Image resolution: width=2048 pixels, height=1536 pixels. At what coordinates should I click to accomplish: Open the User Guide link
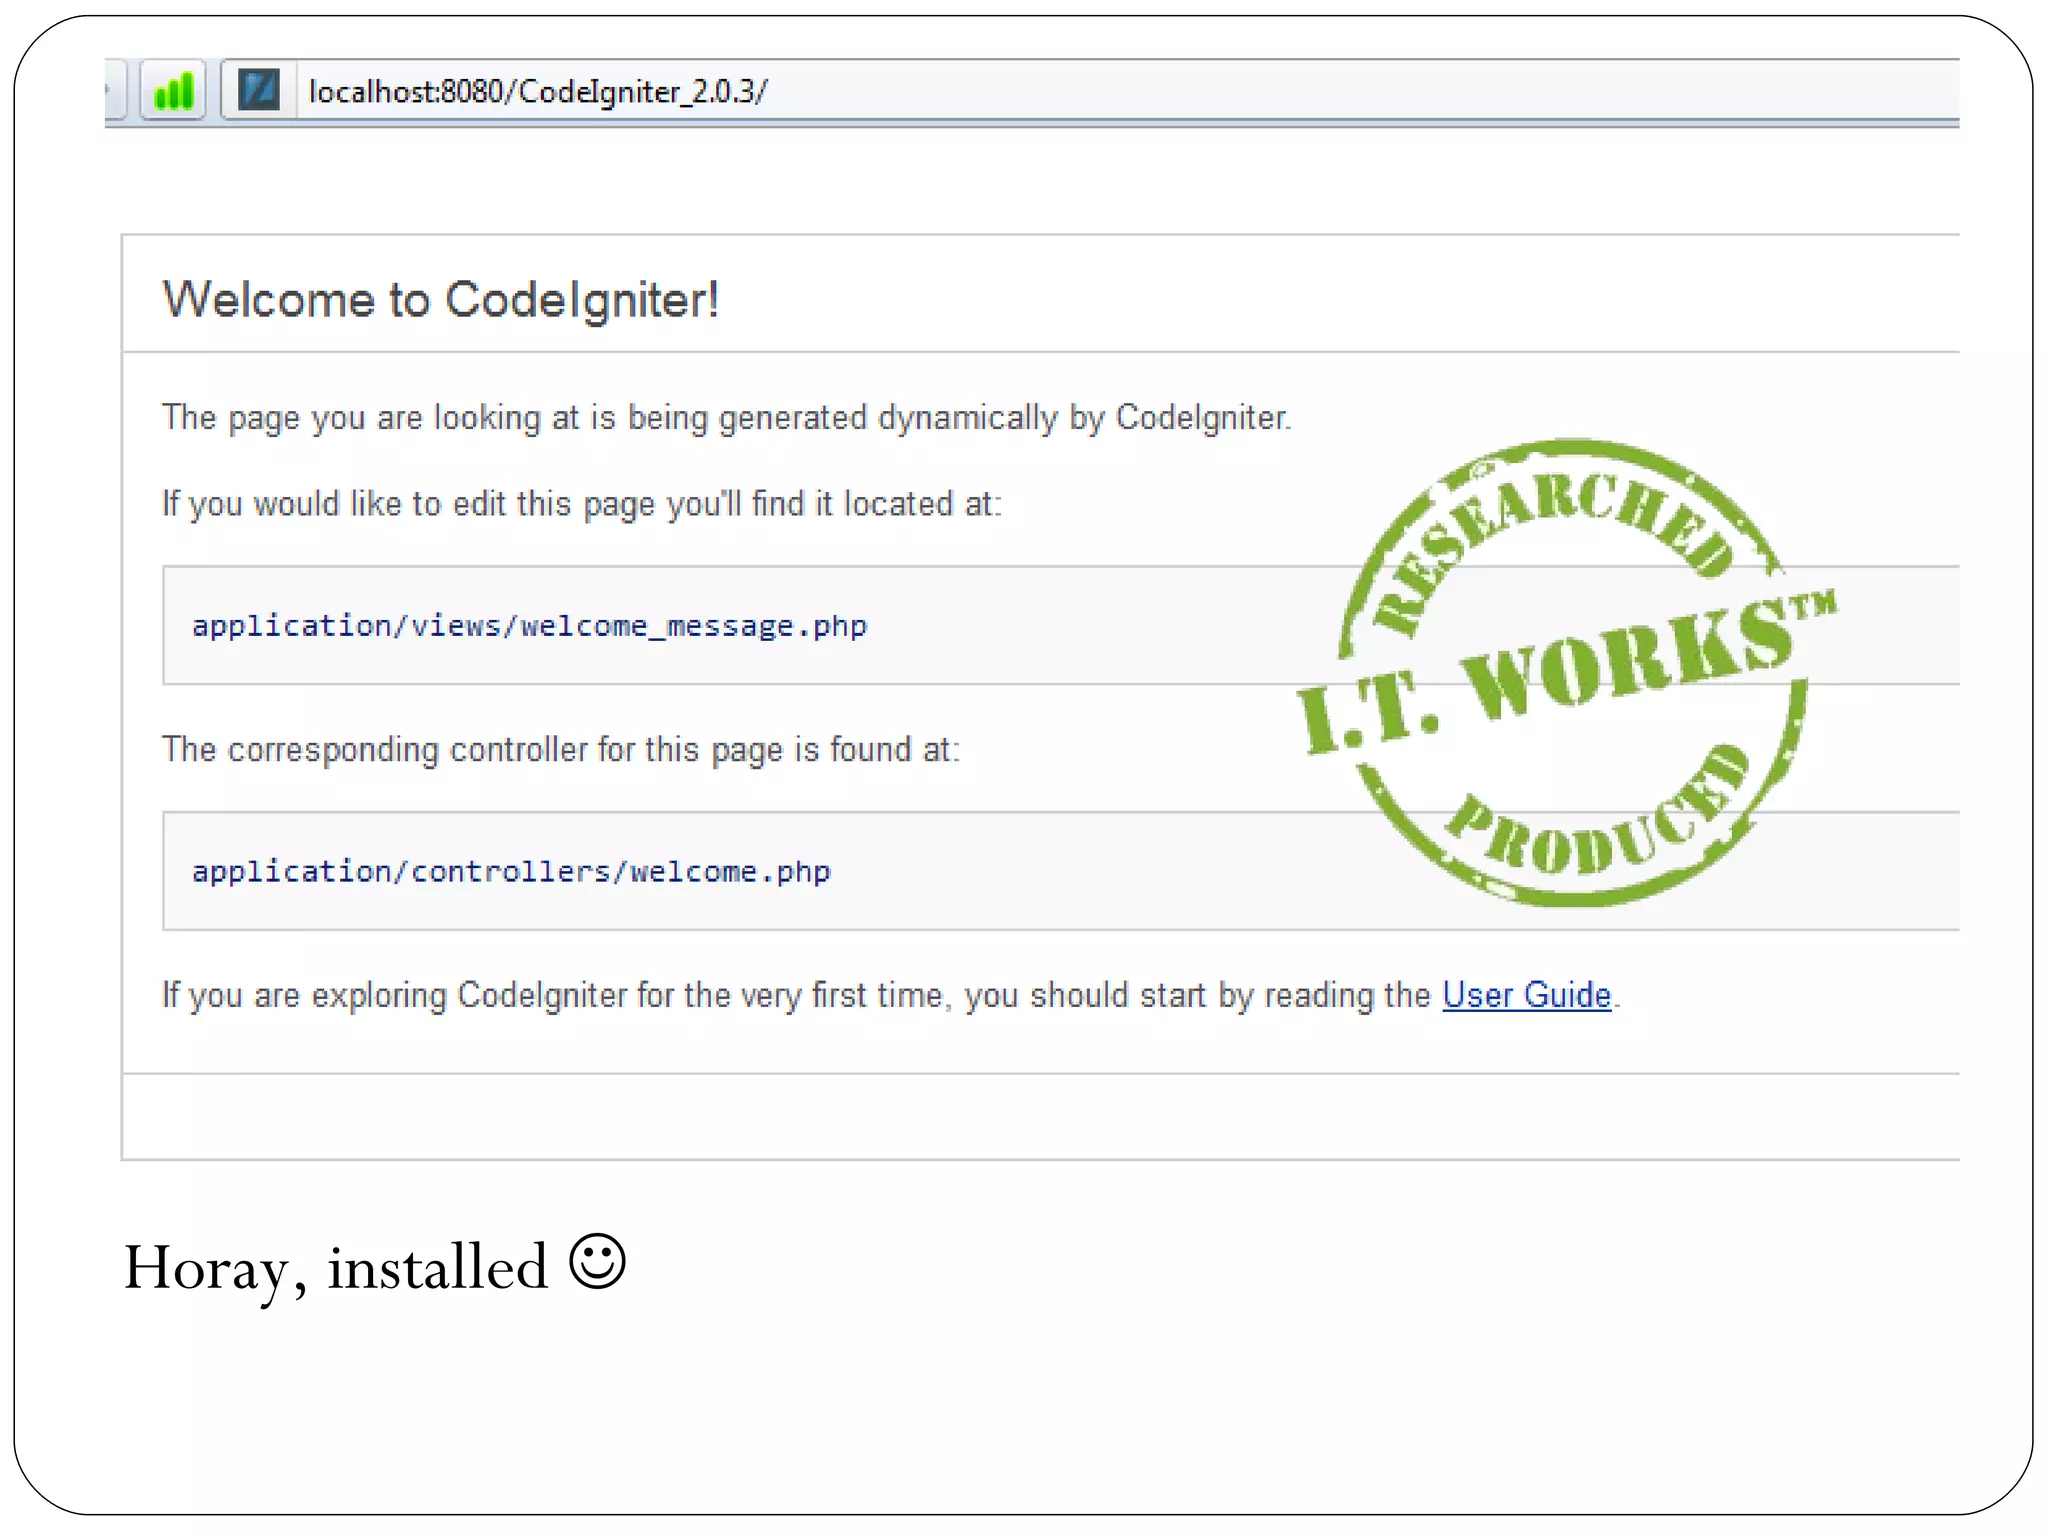coord(1526,995)
